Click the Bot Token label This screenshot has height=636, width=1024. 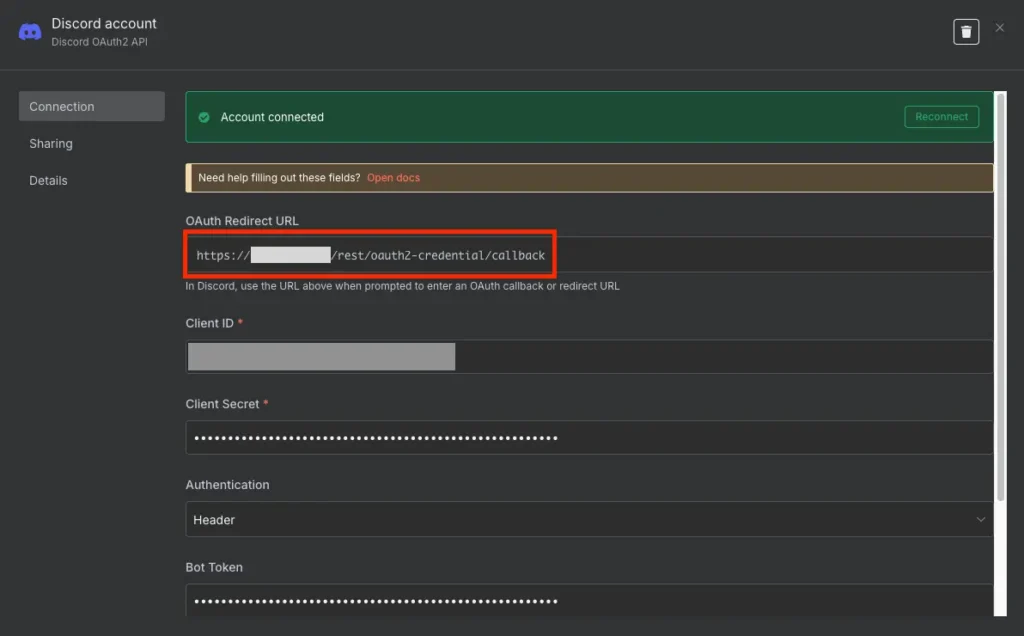(214, 567)
